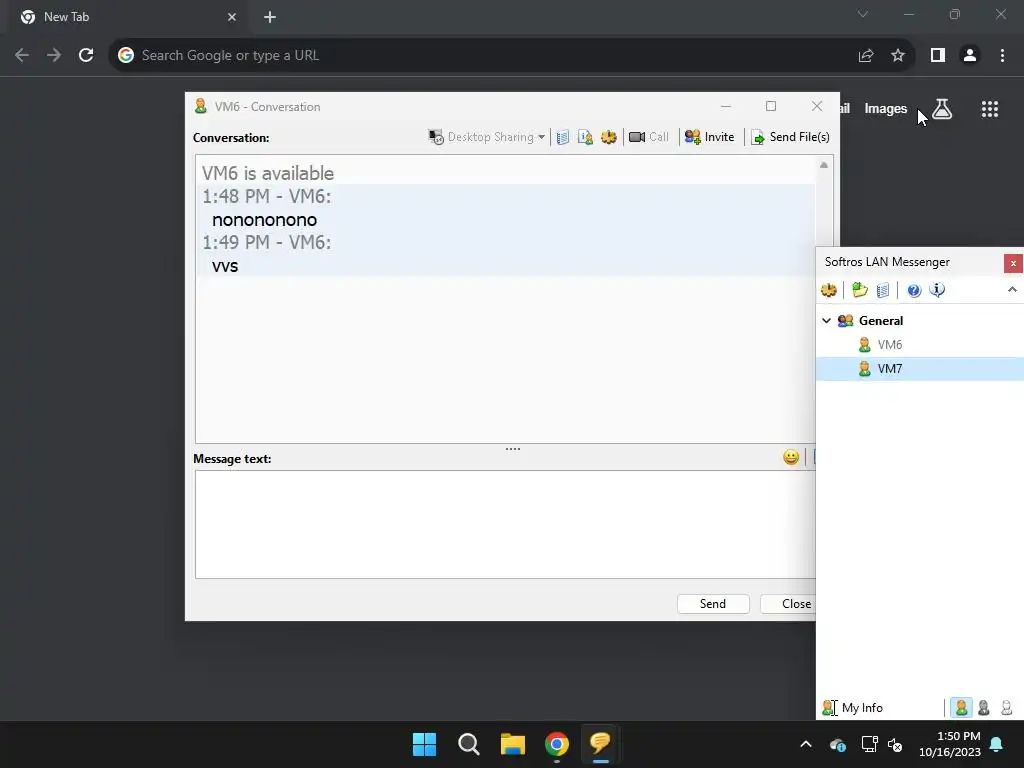This screenshot has height=768, width=1024.
Task: Open received files folder in Messenger panel
Action: point(860,290)
